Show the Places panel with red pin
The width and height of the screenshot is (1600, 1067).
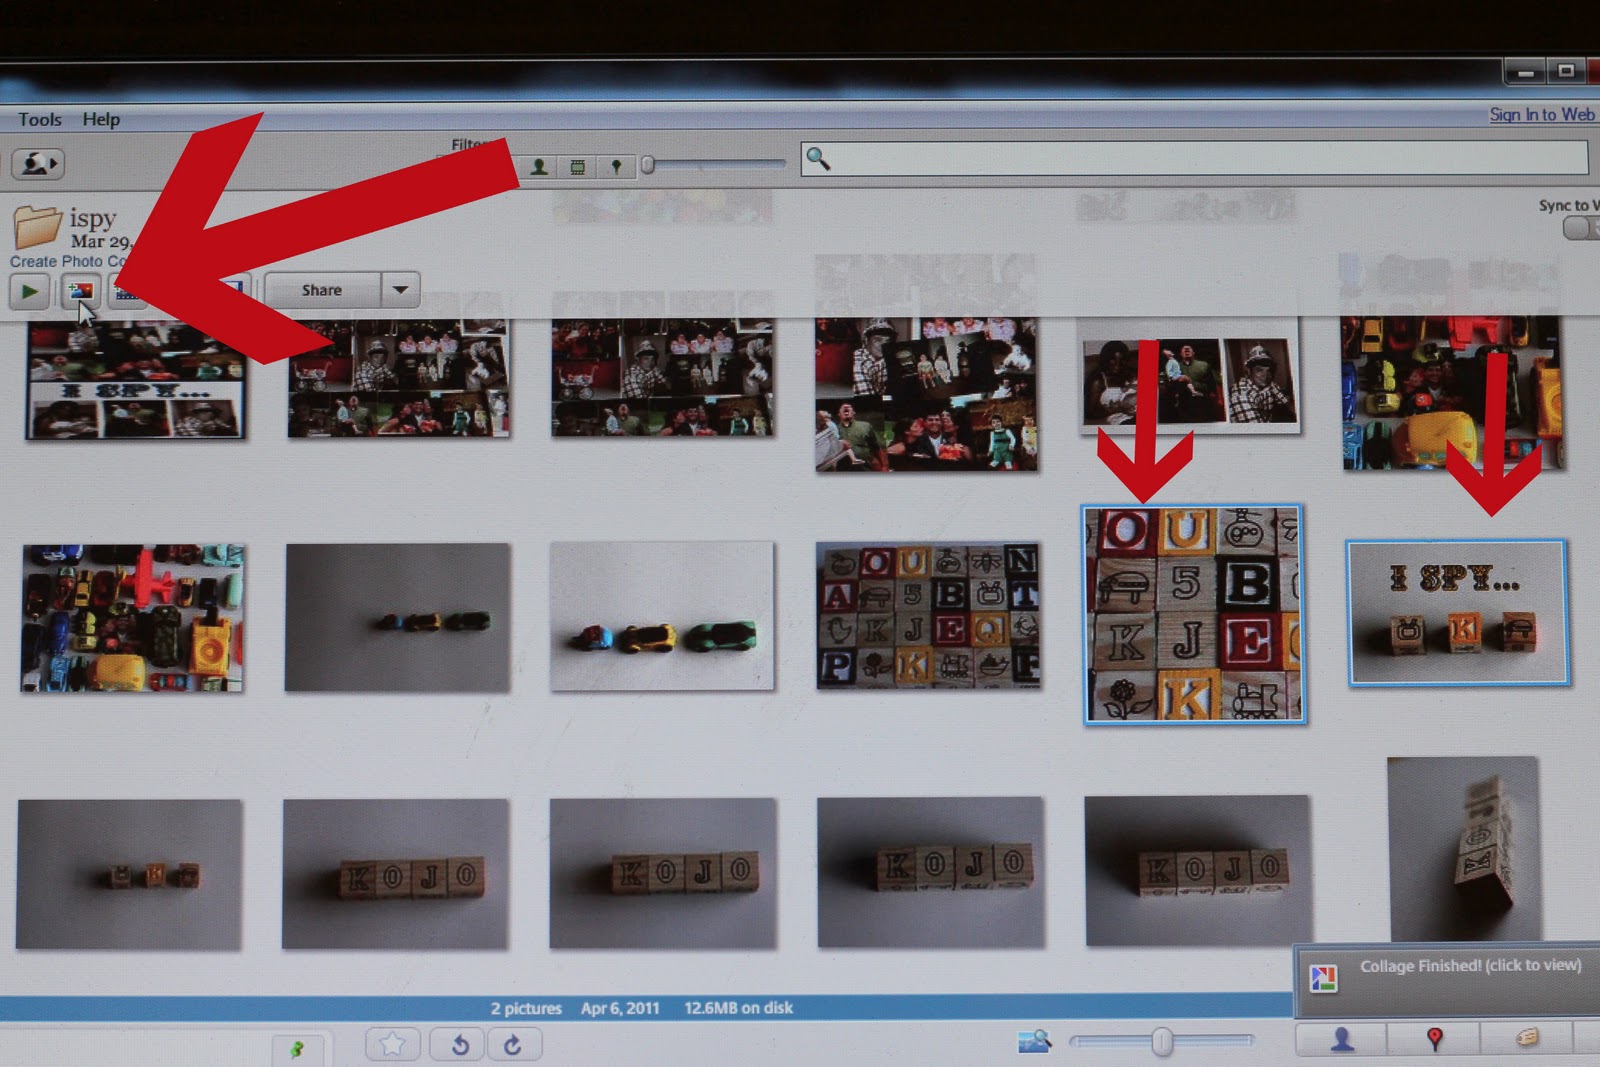coord(1434,1039)
